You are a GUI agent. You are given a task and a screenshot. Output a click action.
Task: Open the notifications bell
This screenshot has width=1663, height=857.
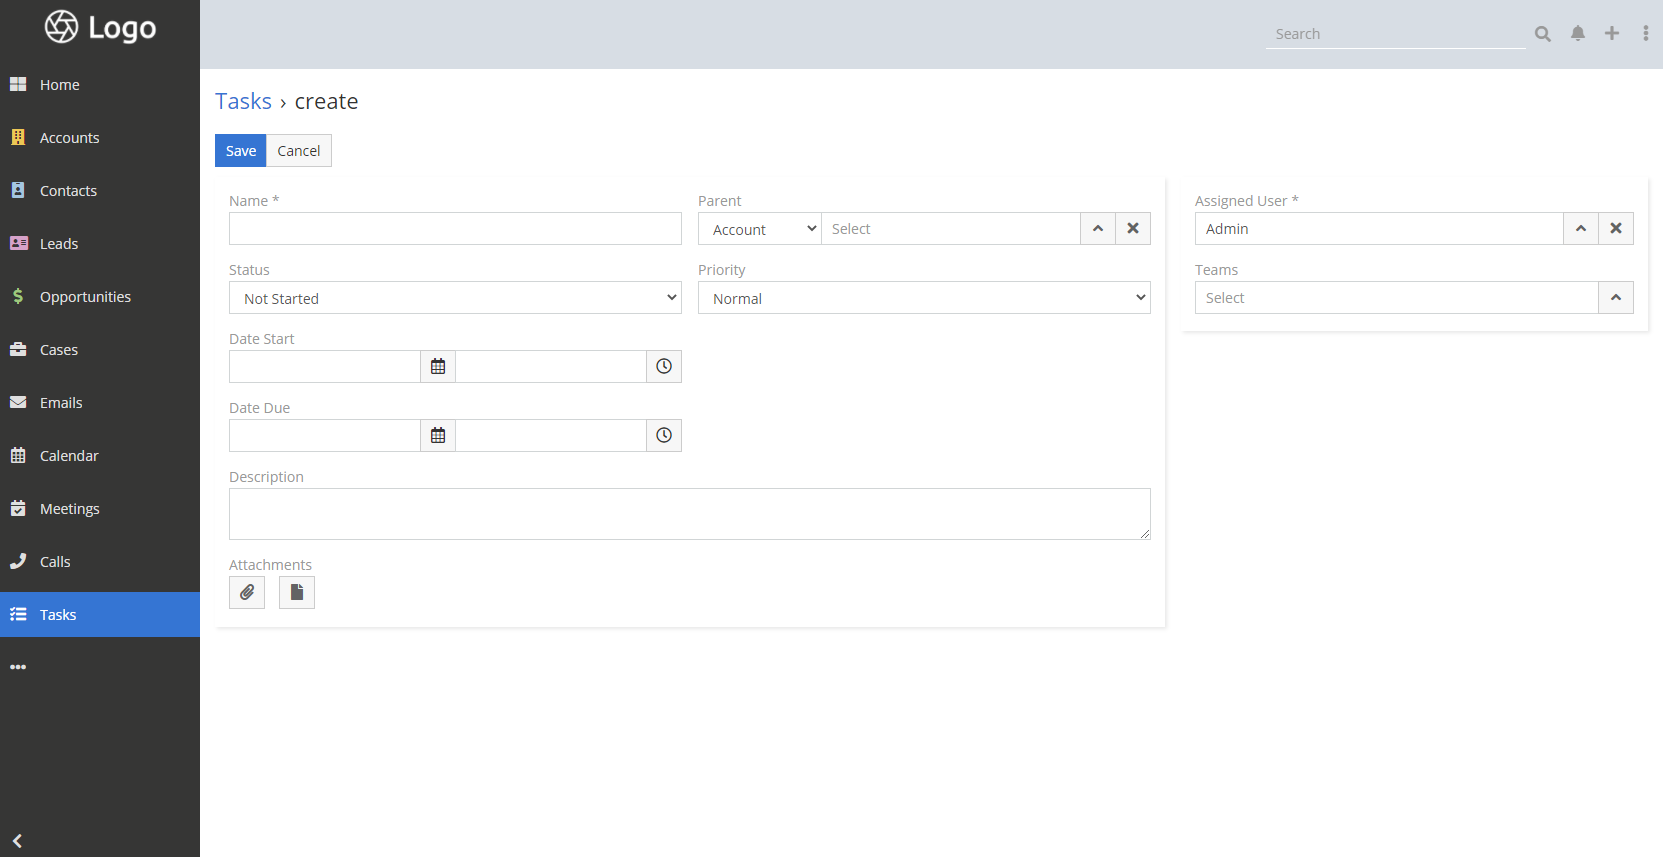click(x=1578, y=34)
